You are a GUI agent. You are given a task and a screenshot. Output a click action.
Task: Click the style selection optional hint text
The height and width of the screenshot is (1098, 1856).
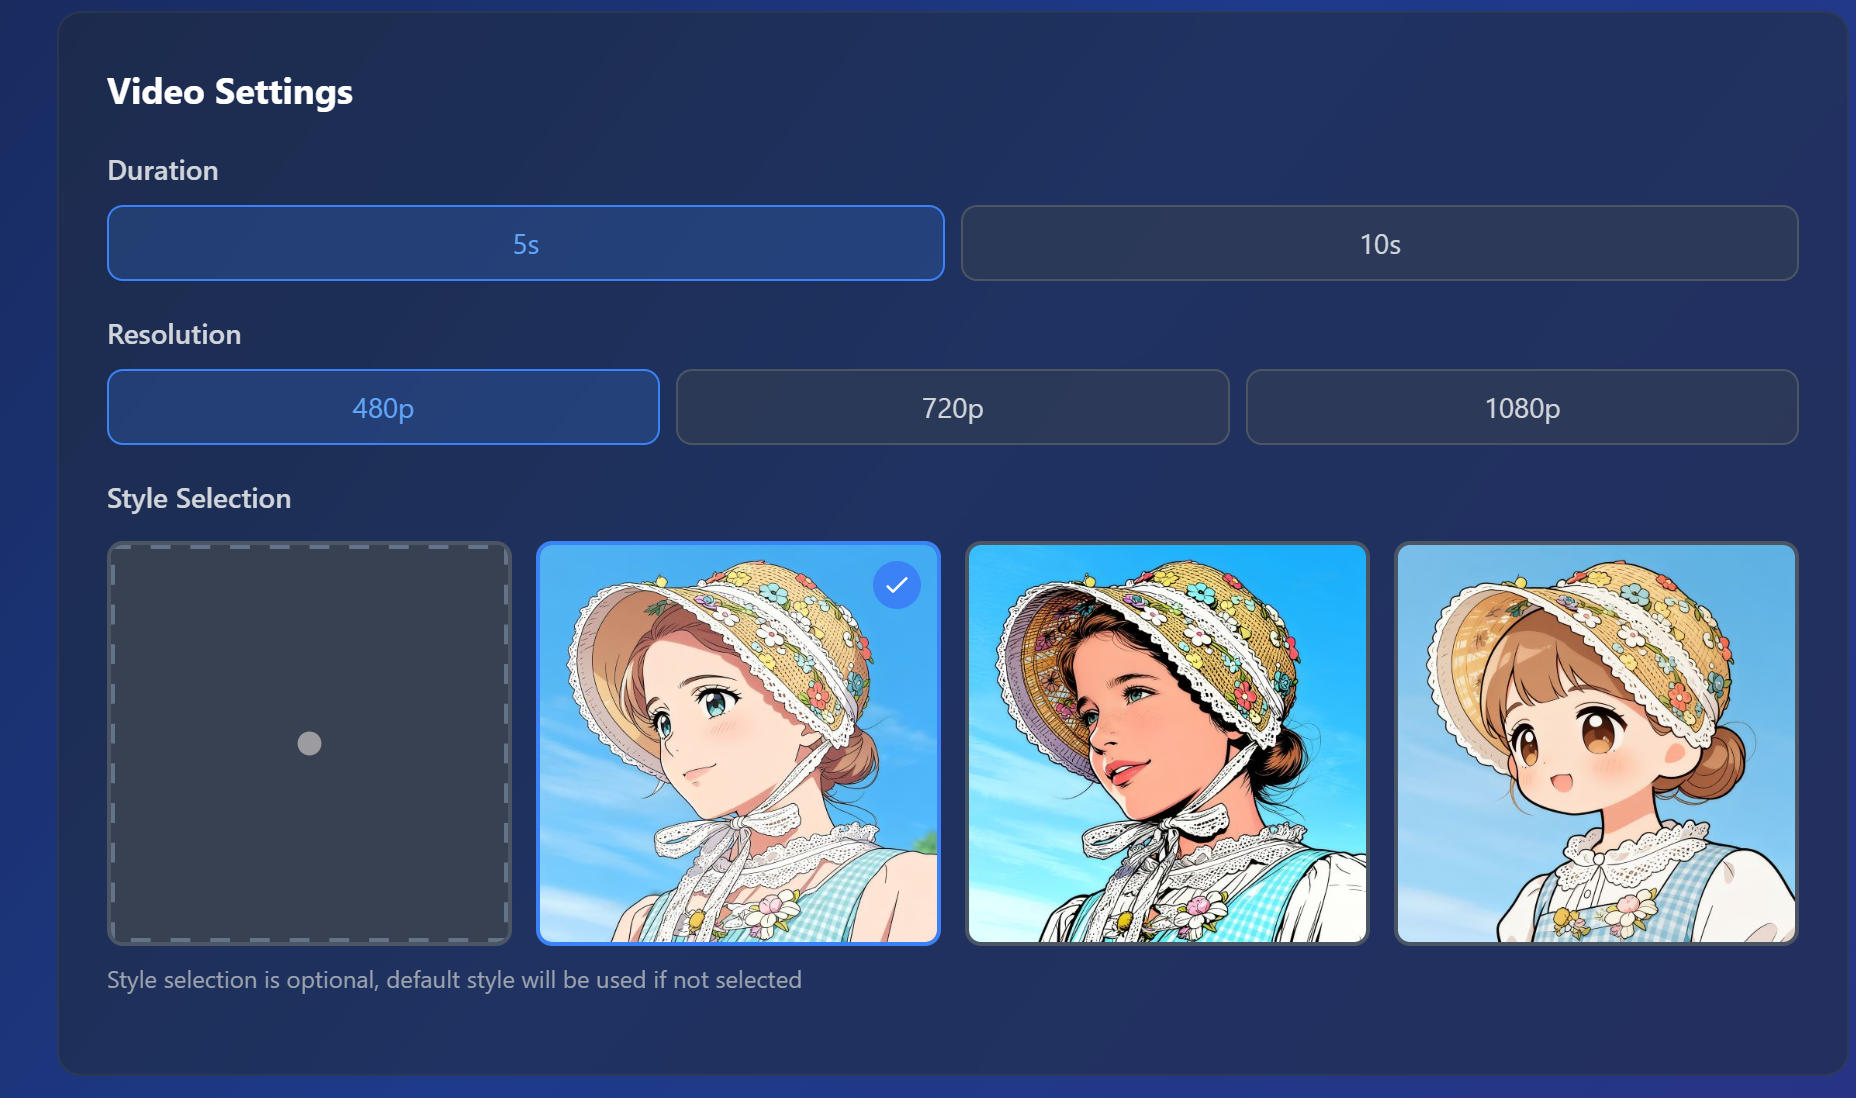(x=454, y=980)
